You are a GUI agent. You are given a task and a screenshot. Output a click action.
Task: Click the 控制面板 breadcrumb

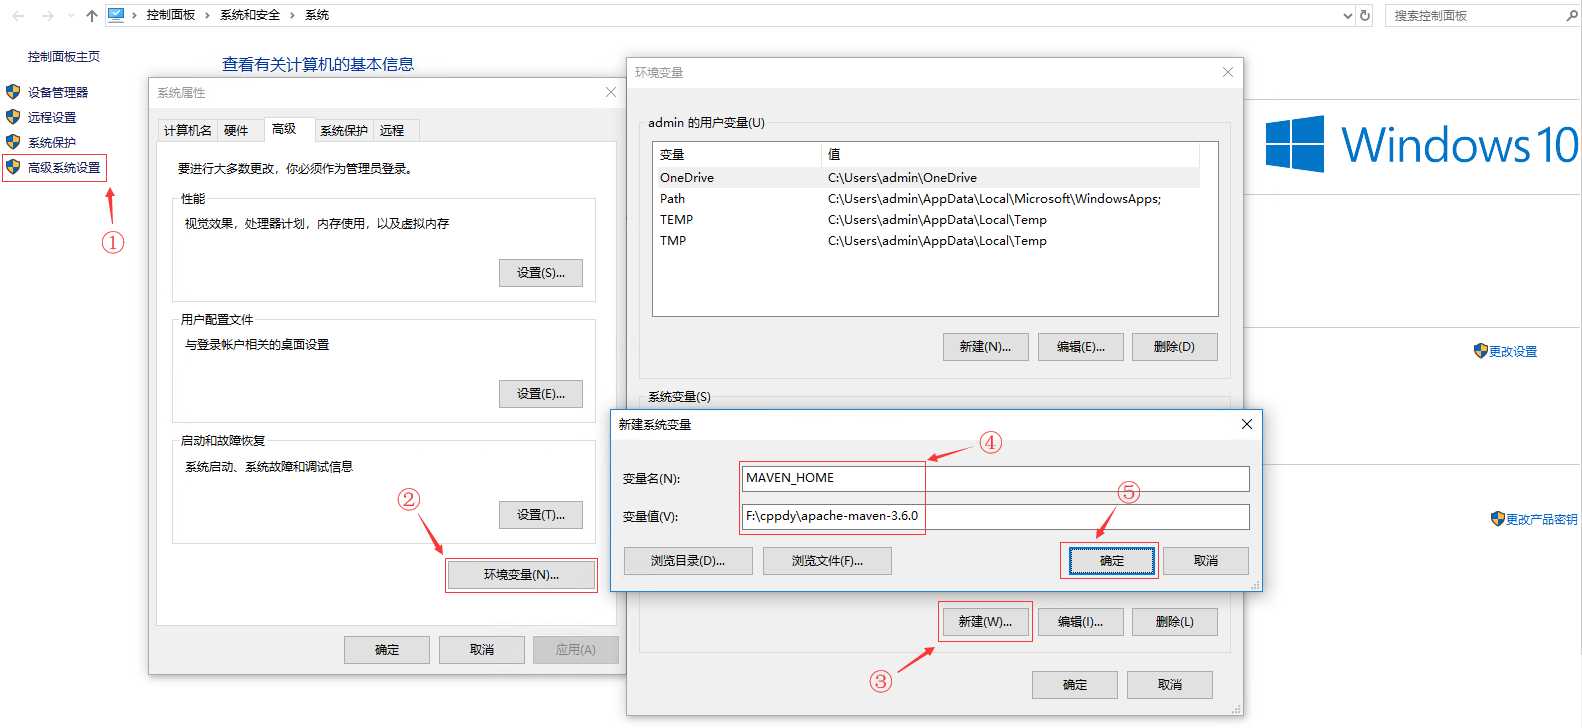tap(171, 15)
